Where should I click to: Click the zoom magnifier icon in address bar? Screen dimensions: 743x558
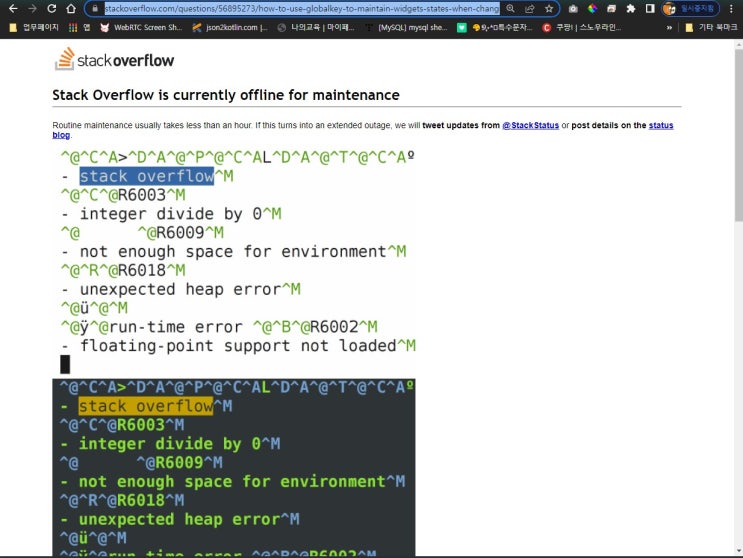pyautogui.click(x=510, y=8)
